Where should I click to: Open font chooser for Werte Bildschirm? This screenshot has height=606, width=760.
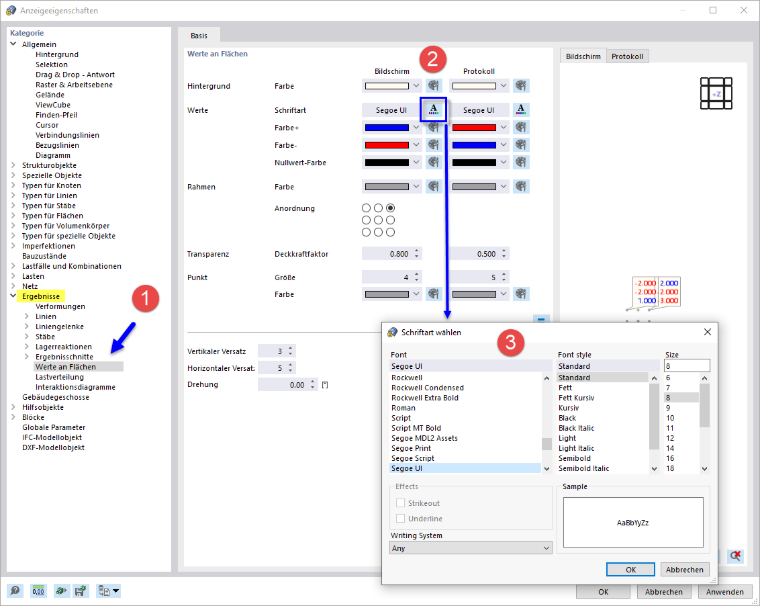point(433,110)
